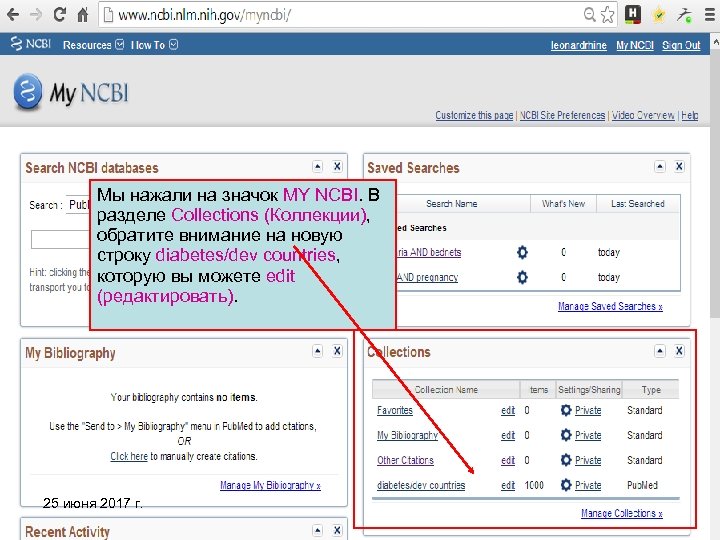The width and height of the screenshot is (720, 540).
Task: Open the Help link
Action: pos(690,115)
